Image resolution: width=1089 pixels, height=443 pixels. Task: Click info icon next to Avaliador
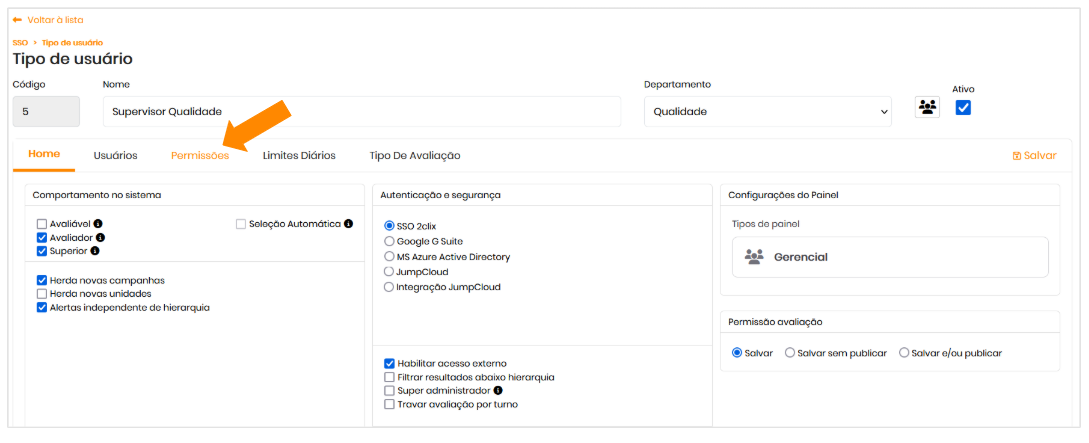point(100,238)
